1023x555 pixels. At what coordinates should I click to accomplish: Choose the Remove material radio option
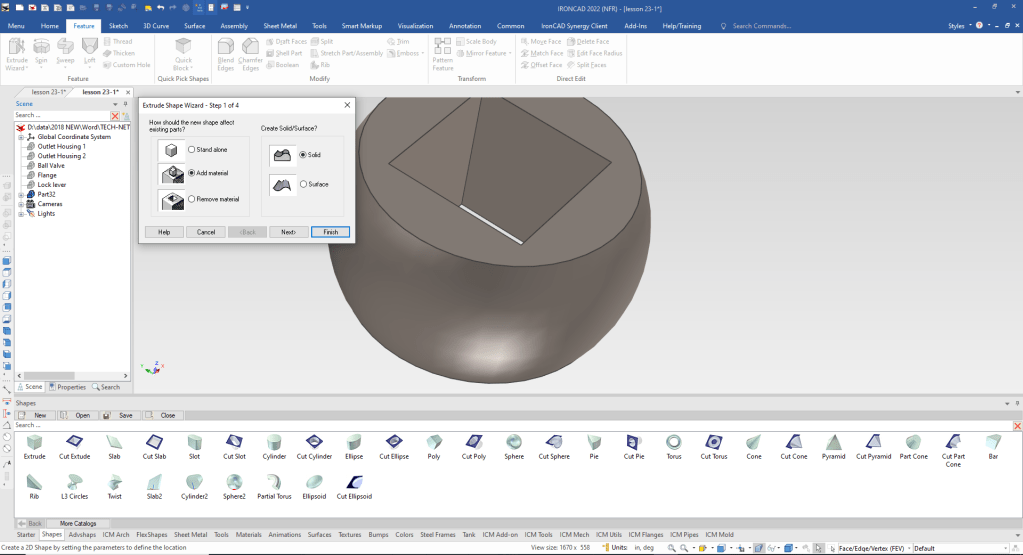click(x=192, y=199)
